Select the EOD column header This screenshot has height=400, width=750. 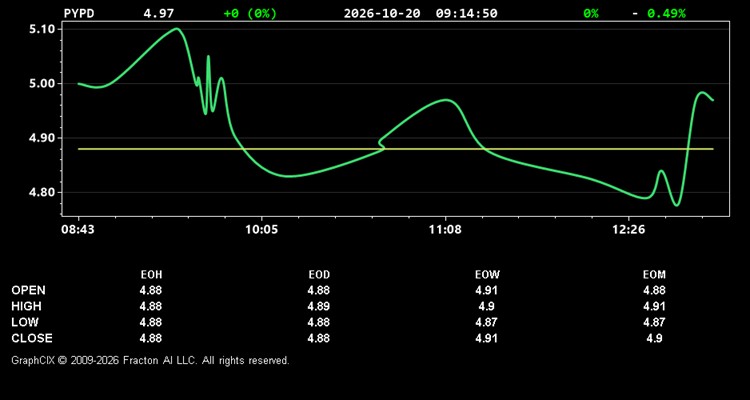point(319,275)
